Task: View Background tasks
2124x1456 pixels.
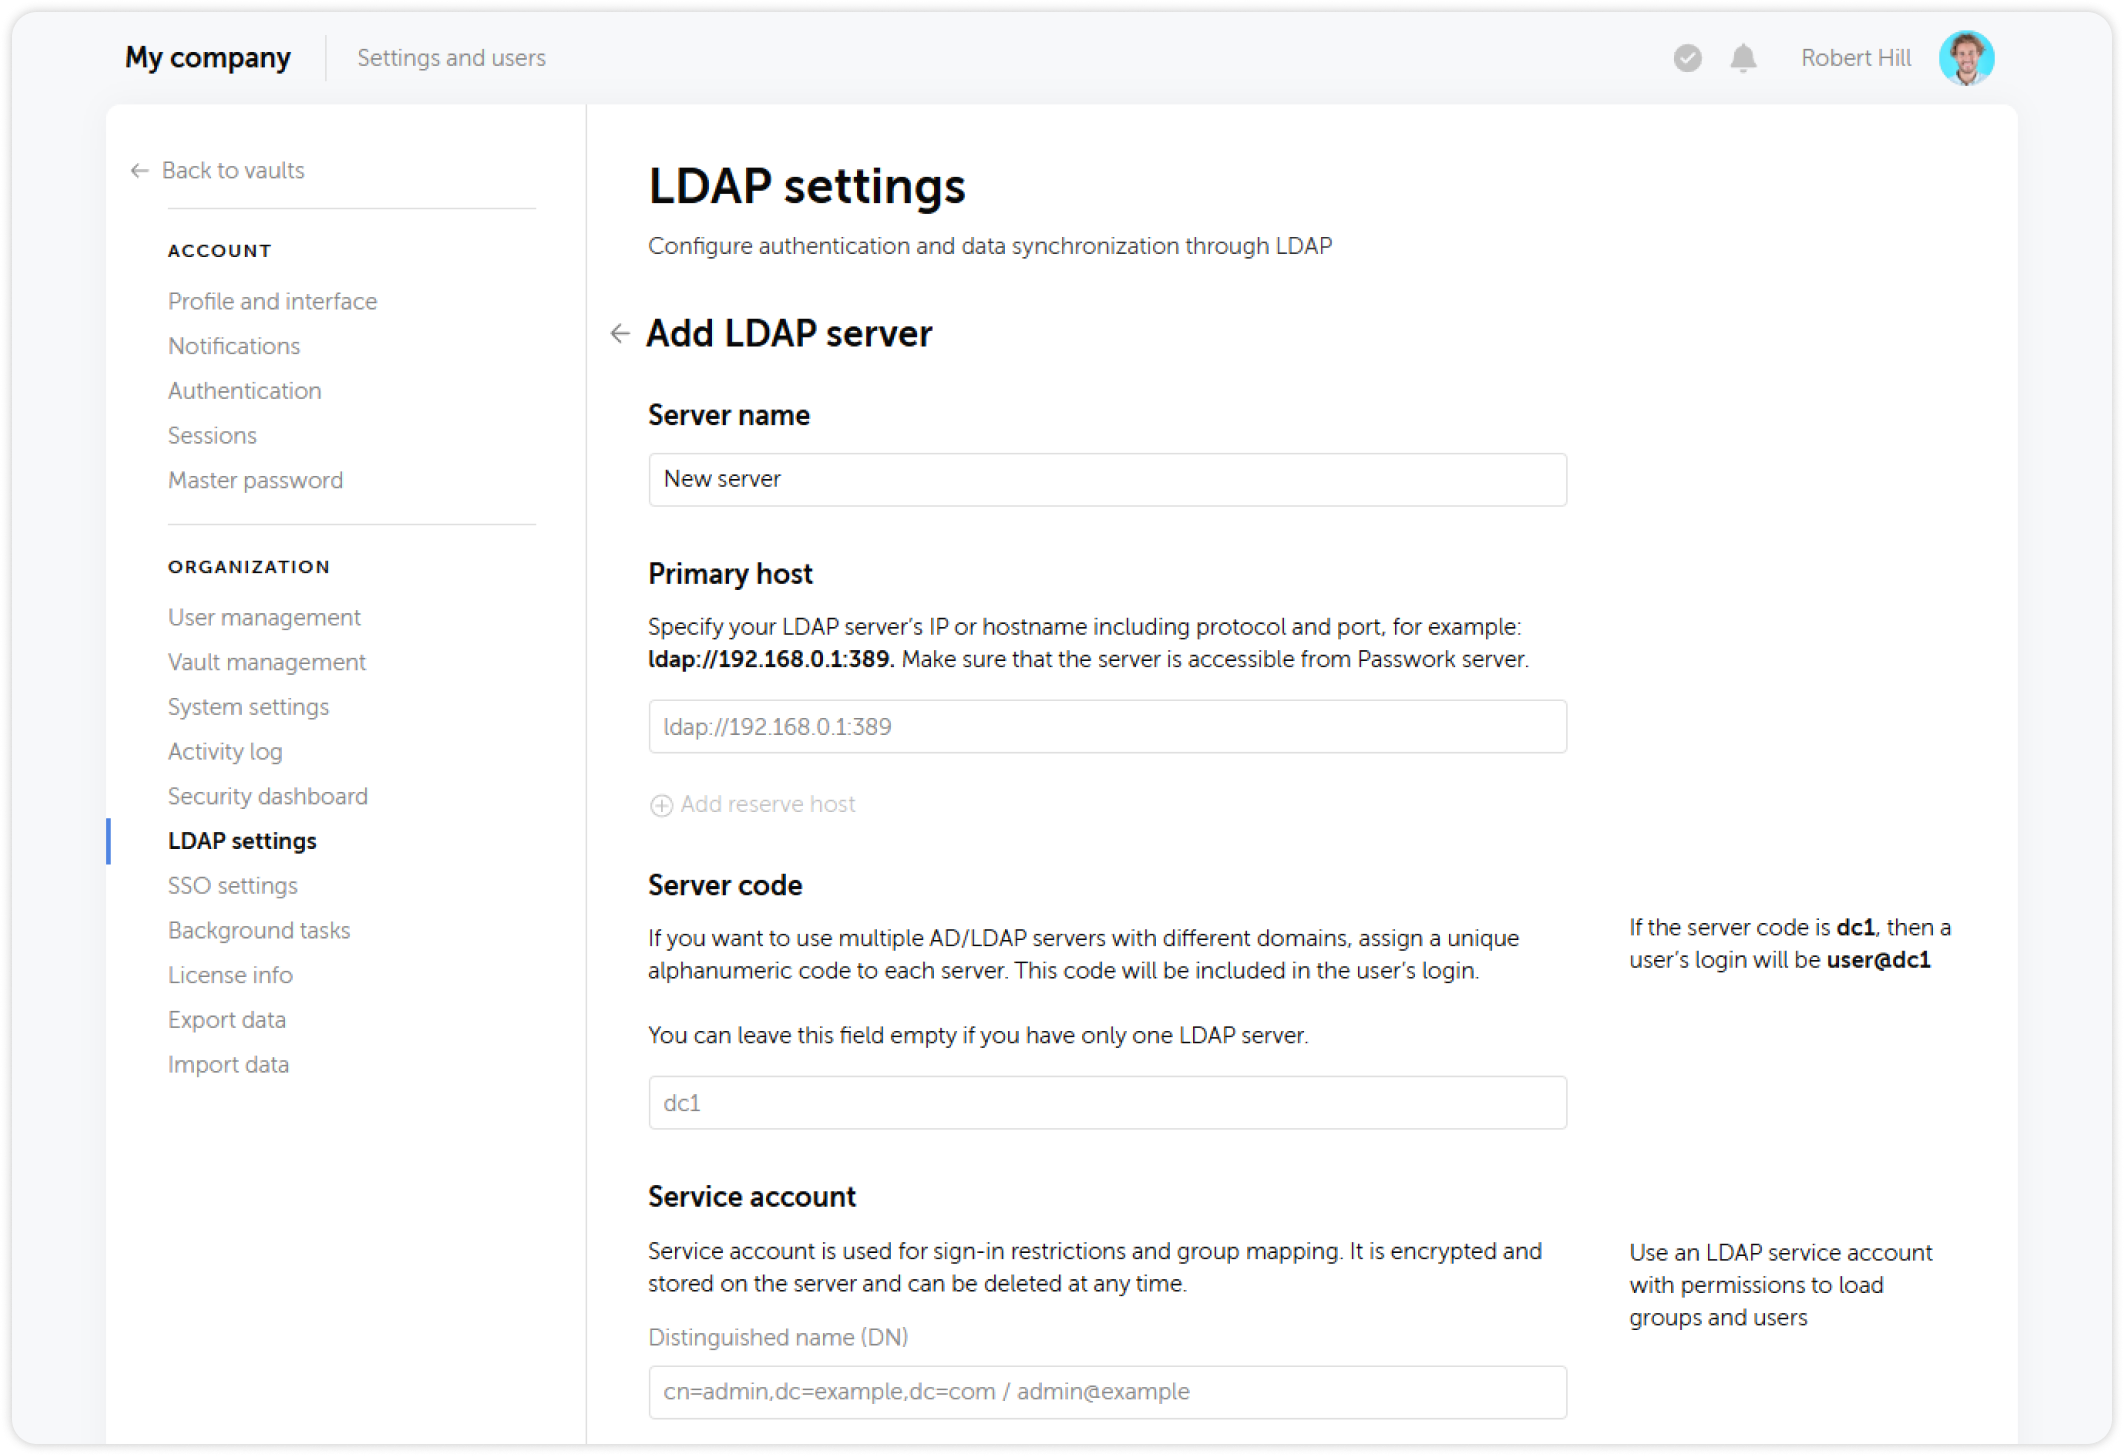Action: pyautogui.click(x=259, y=930)
